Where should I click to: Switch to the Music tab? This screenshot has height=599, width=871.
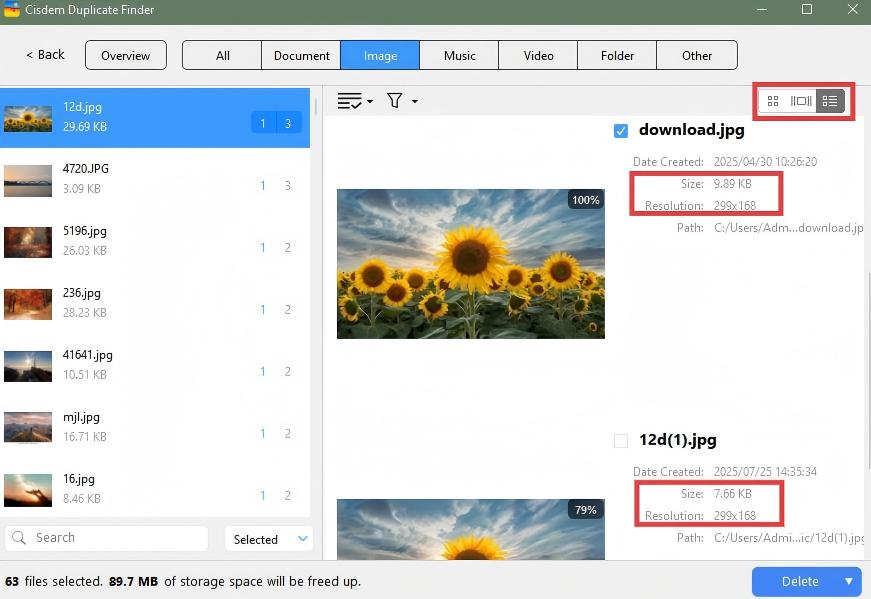point(458,55)
